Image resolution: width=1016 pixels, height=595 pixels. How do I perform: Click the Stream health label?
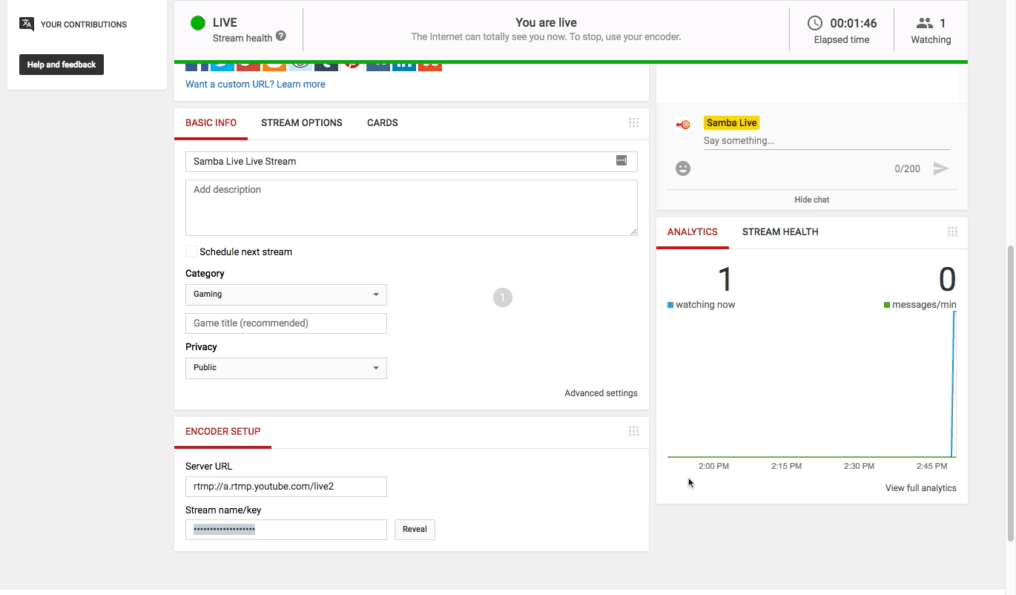click(242, 38)
